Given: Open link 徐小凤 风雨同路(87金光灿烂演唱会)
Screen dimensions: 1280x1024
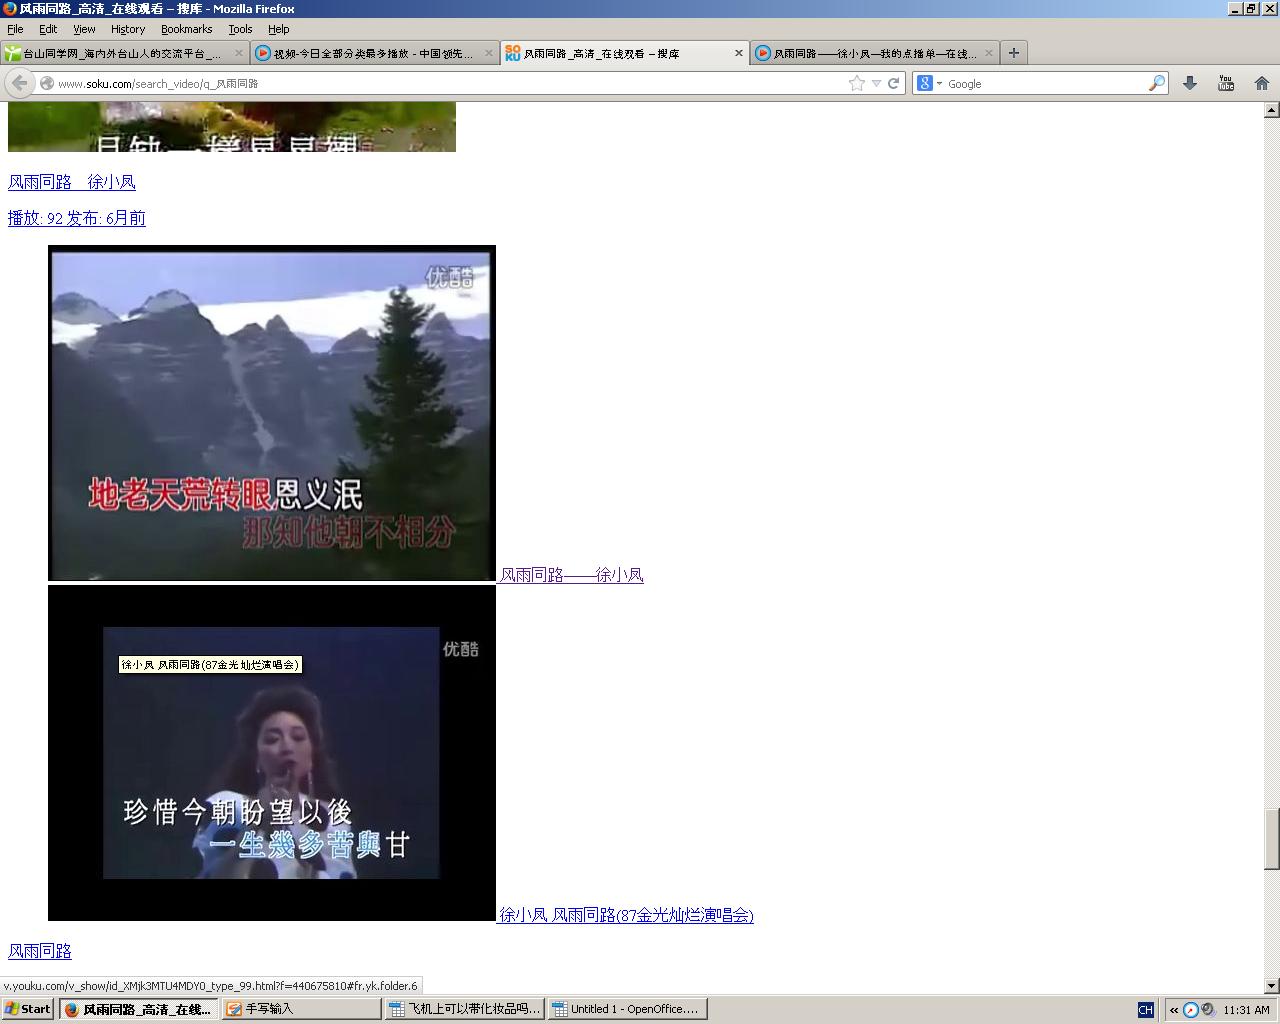Looking at the screenshot, I should click(627, 915).
